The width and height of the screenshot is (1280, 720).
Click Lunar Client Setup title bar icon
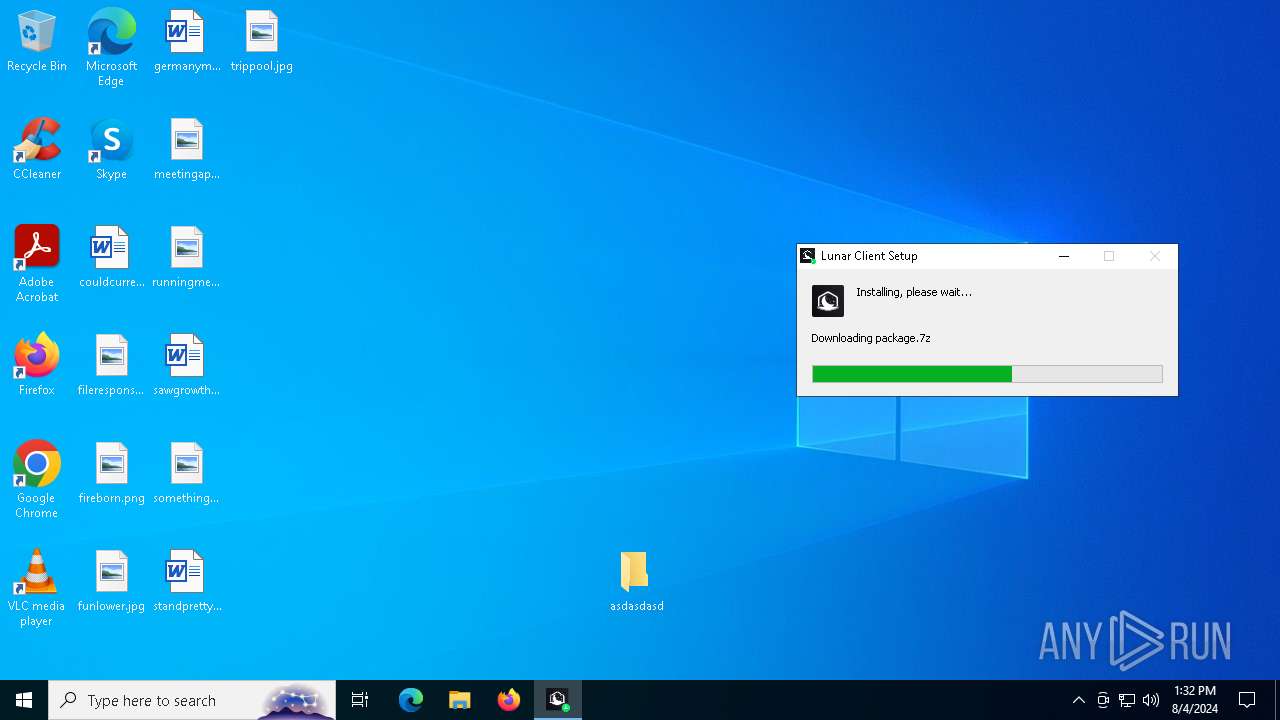pyautogui.click(x=808, y=256)
